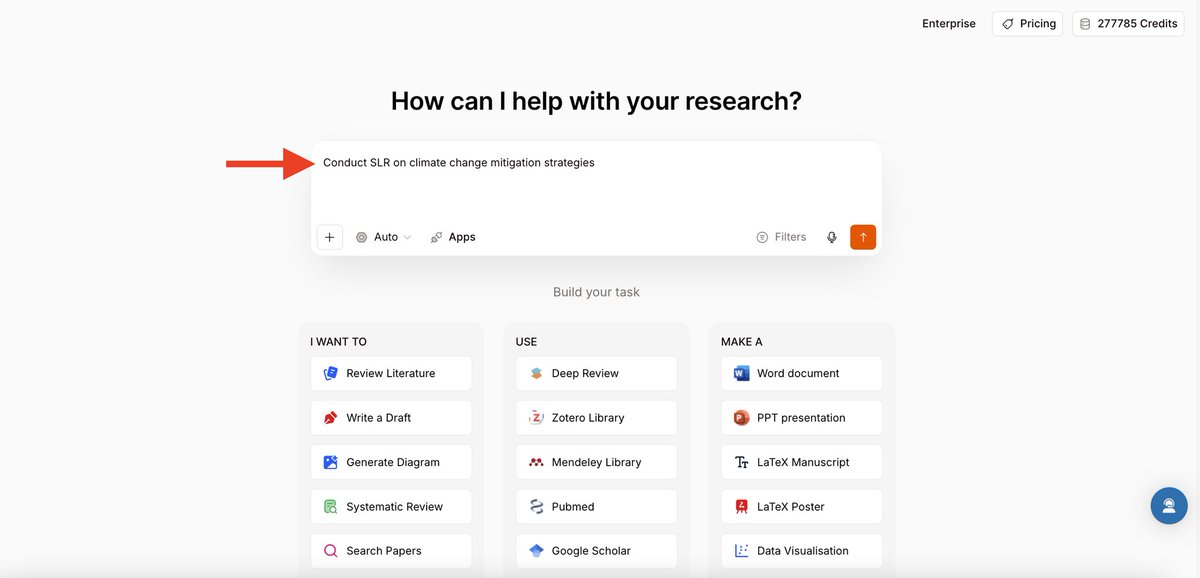Activate the microphone voice input icon
1200x578 pixels.
pos(831,237)
